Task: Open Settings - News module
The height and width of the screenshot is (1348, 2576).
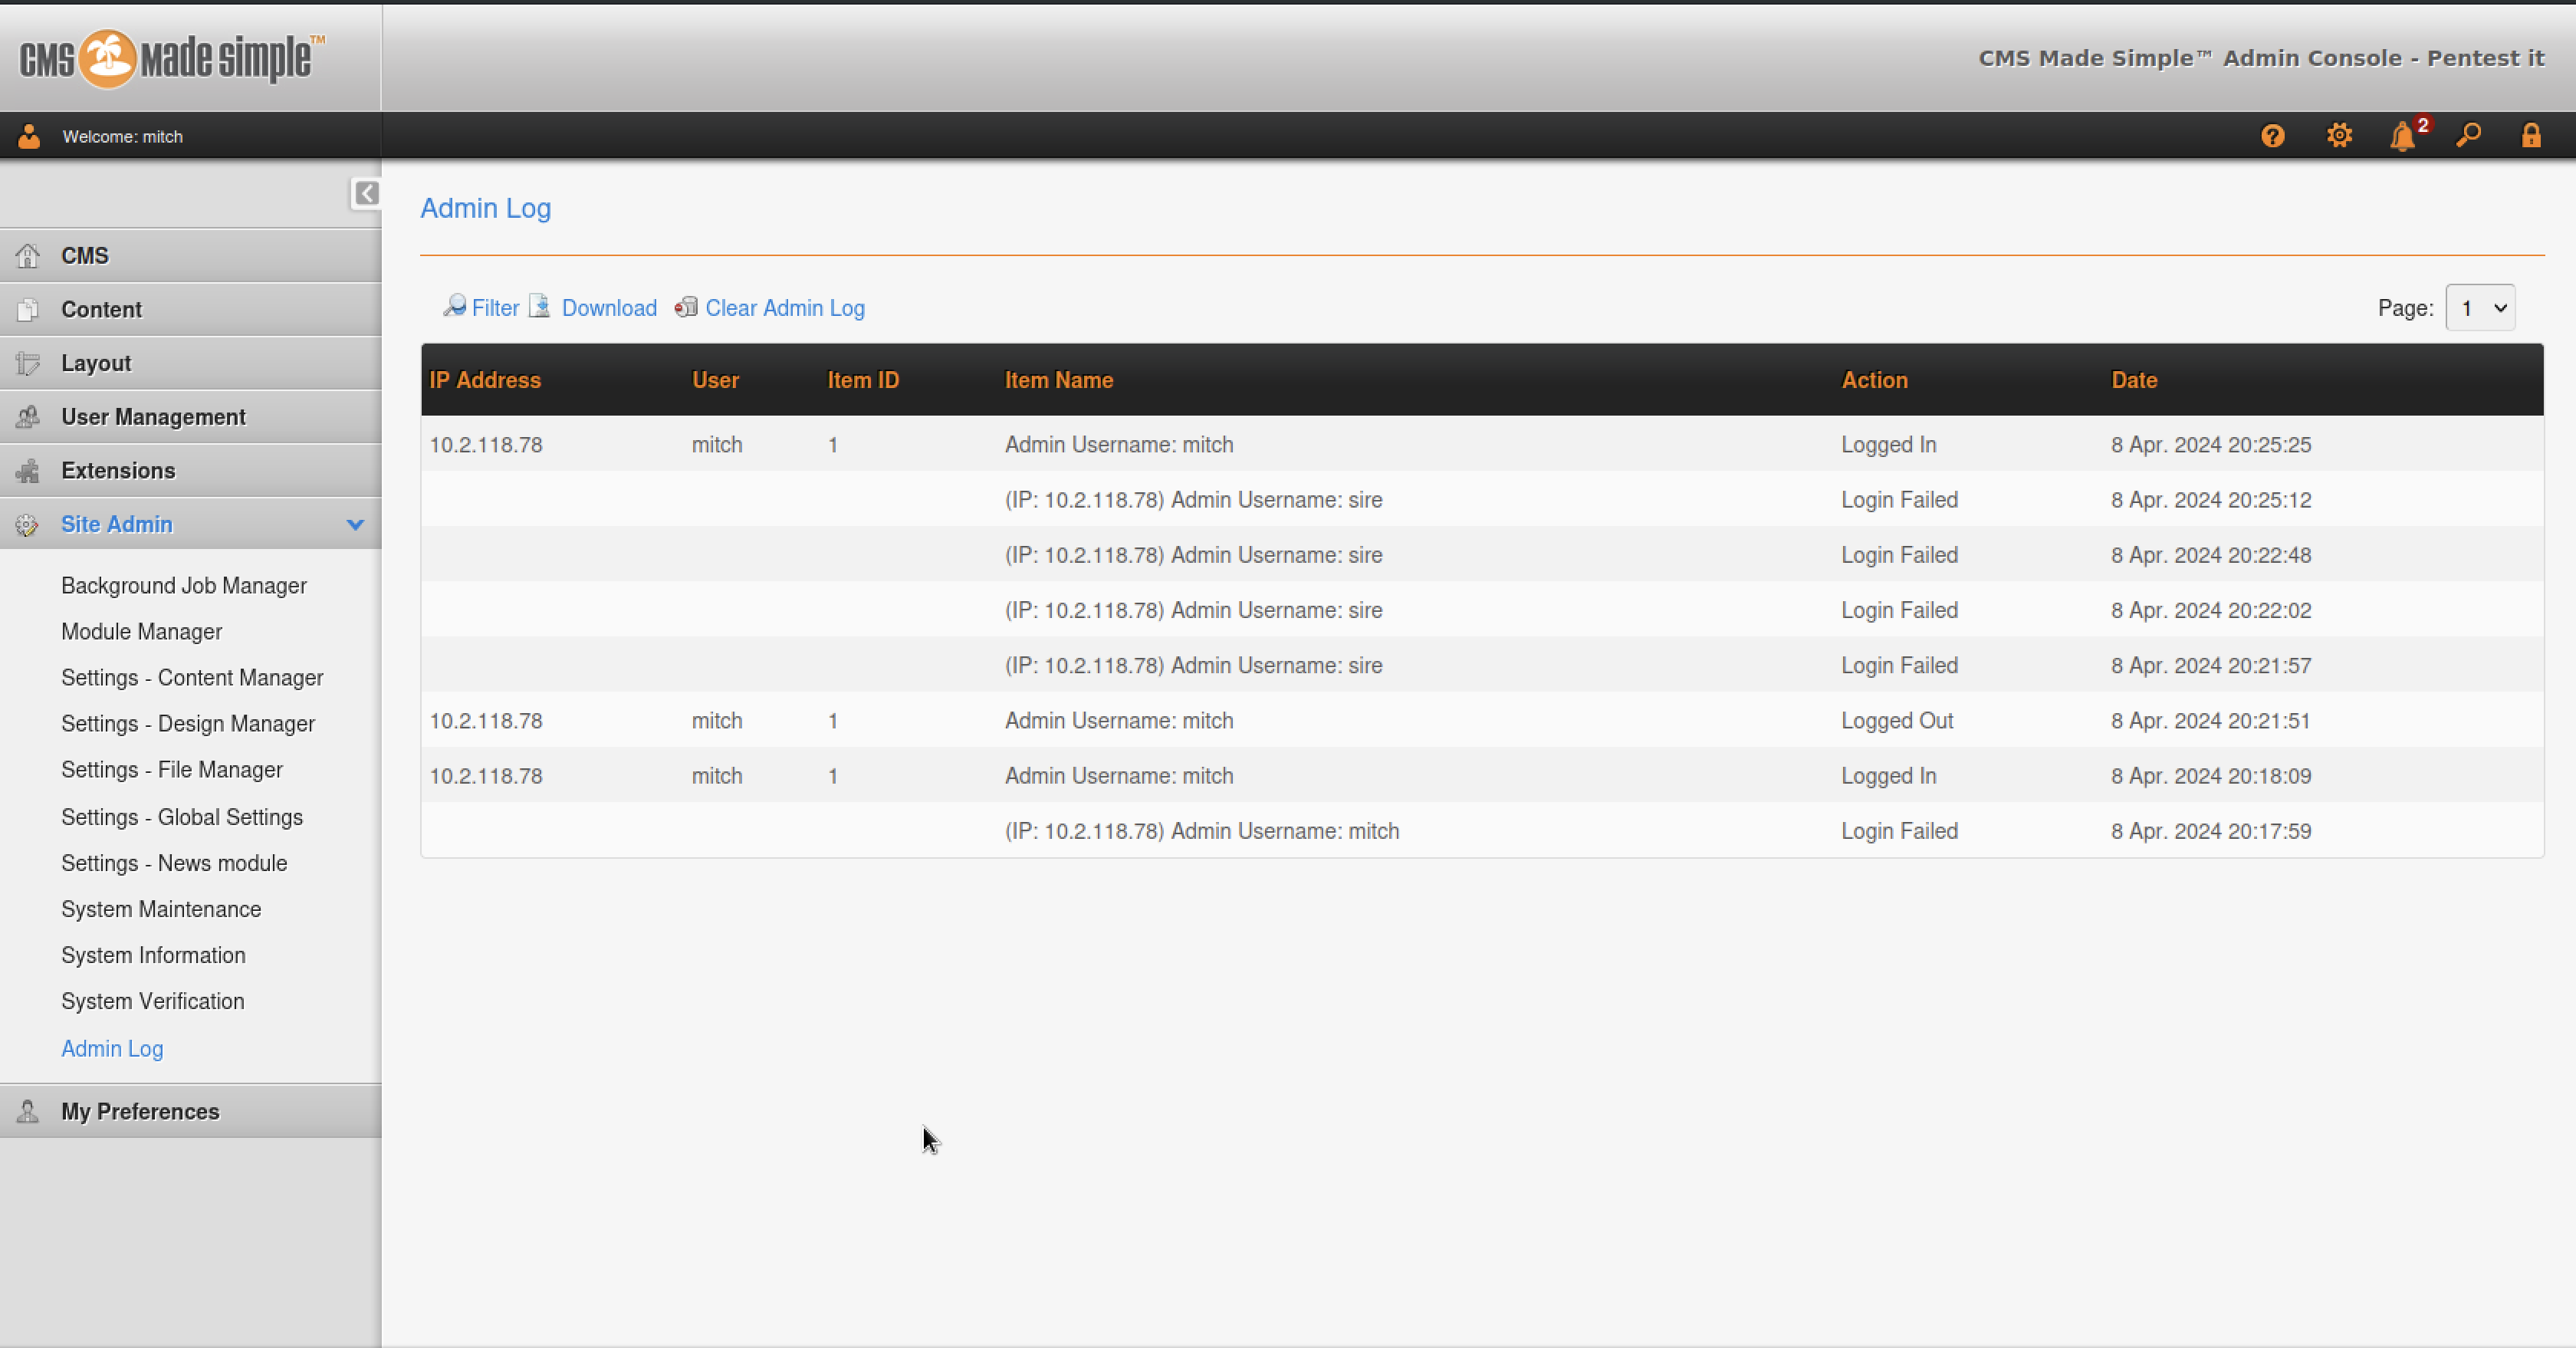Action: pyautogui.click(x=174, y=864)
